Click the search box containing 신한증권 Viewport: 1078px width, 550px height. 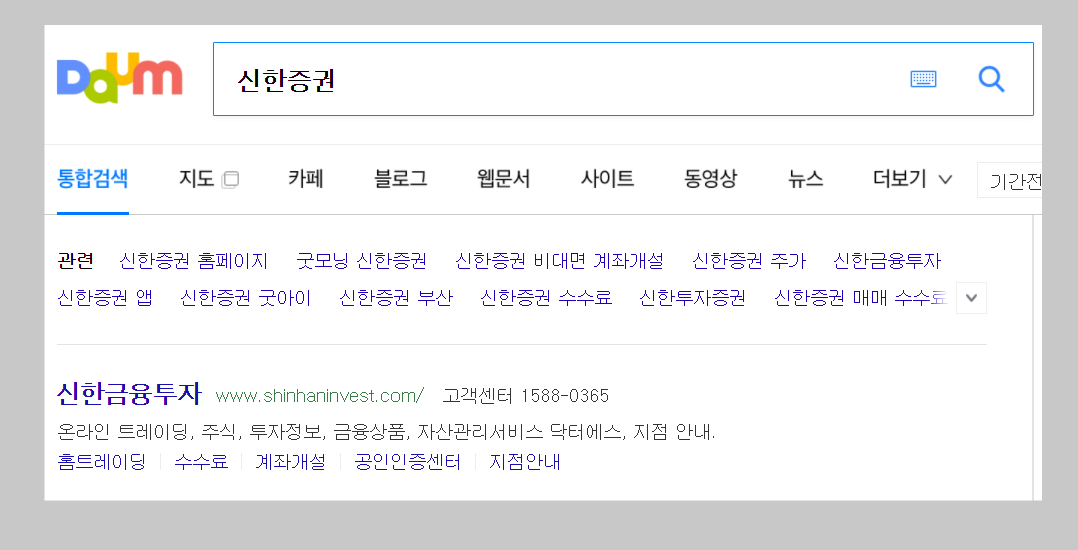(x=623, y=79)
